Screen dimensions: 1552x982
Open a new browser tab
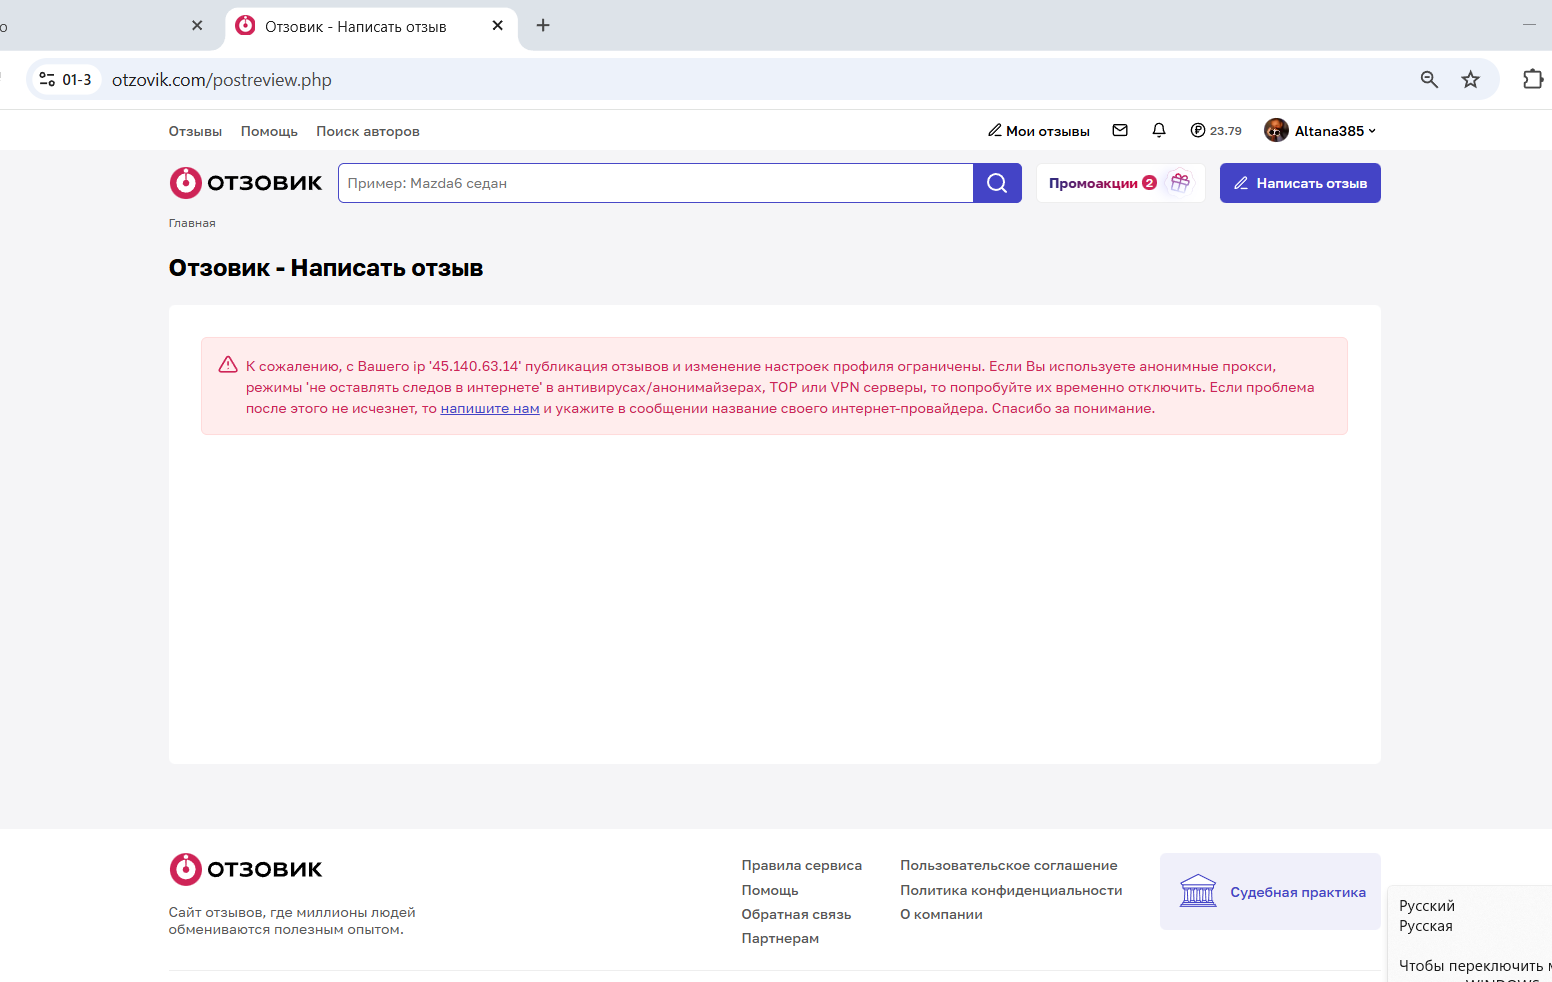click(543, 26)
